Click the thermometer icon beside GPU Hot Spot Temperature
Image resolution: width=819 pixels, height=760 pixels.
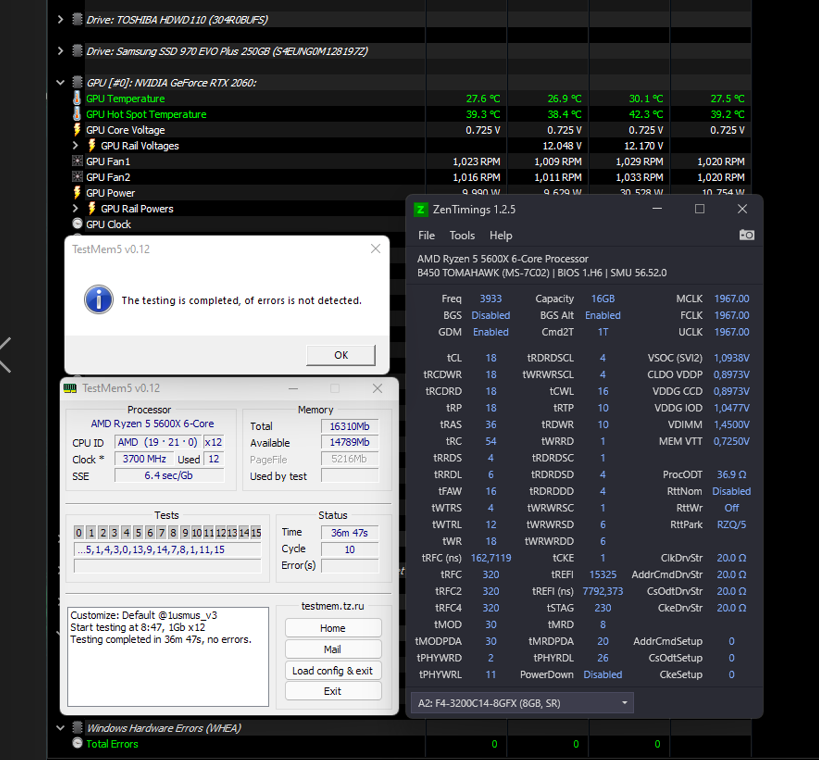(x=77, y=114)
